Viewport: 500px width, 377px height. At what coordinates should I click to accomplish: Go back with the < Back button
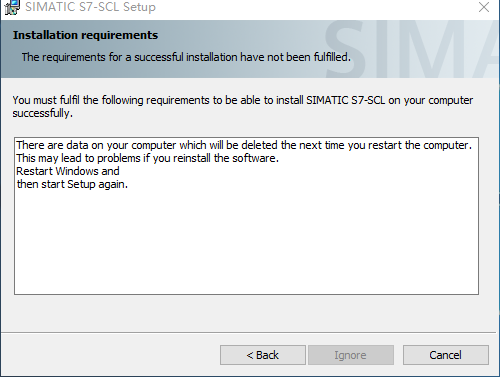[263, 355]
